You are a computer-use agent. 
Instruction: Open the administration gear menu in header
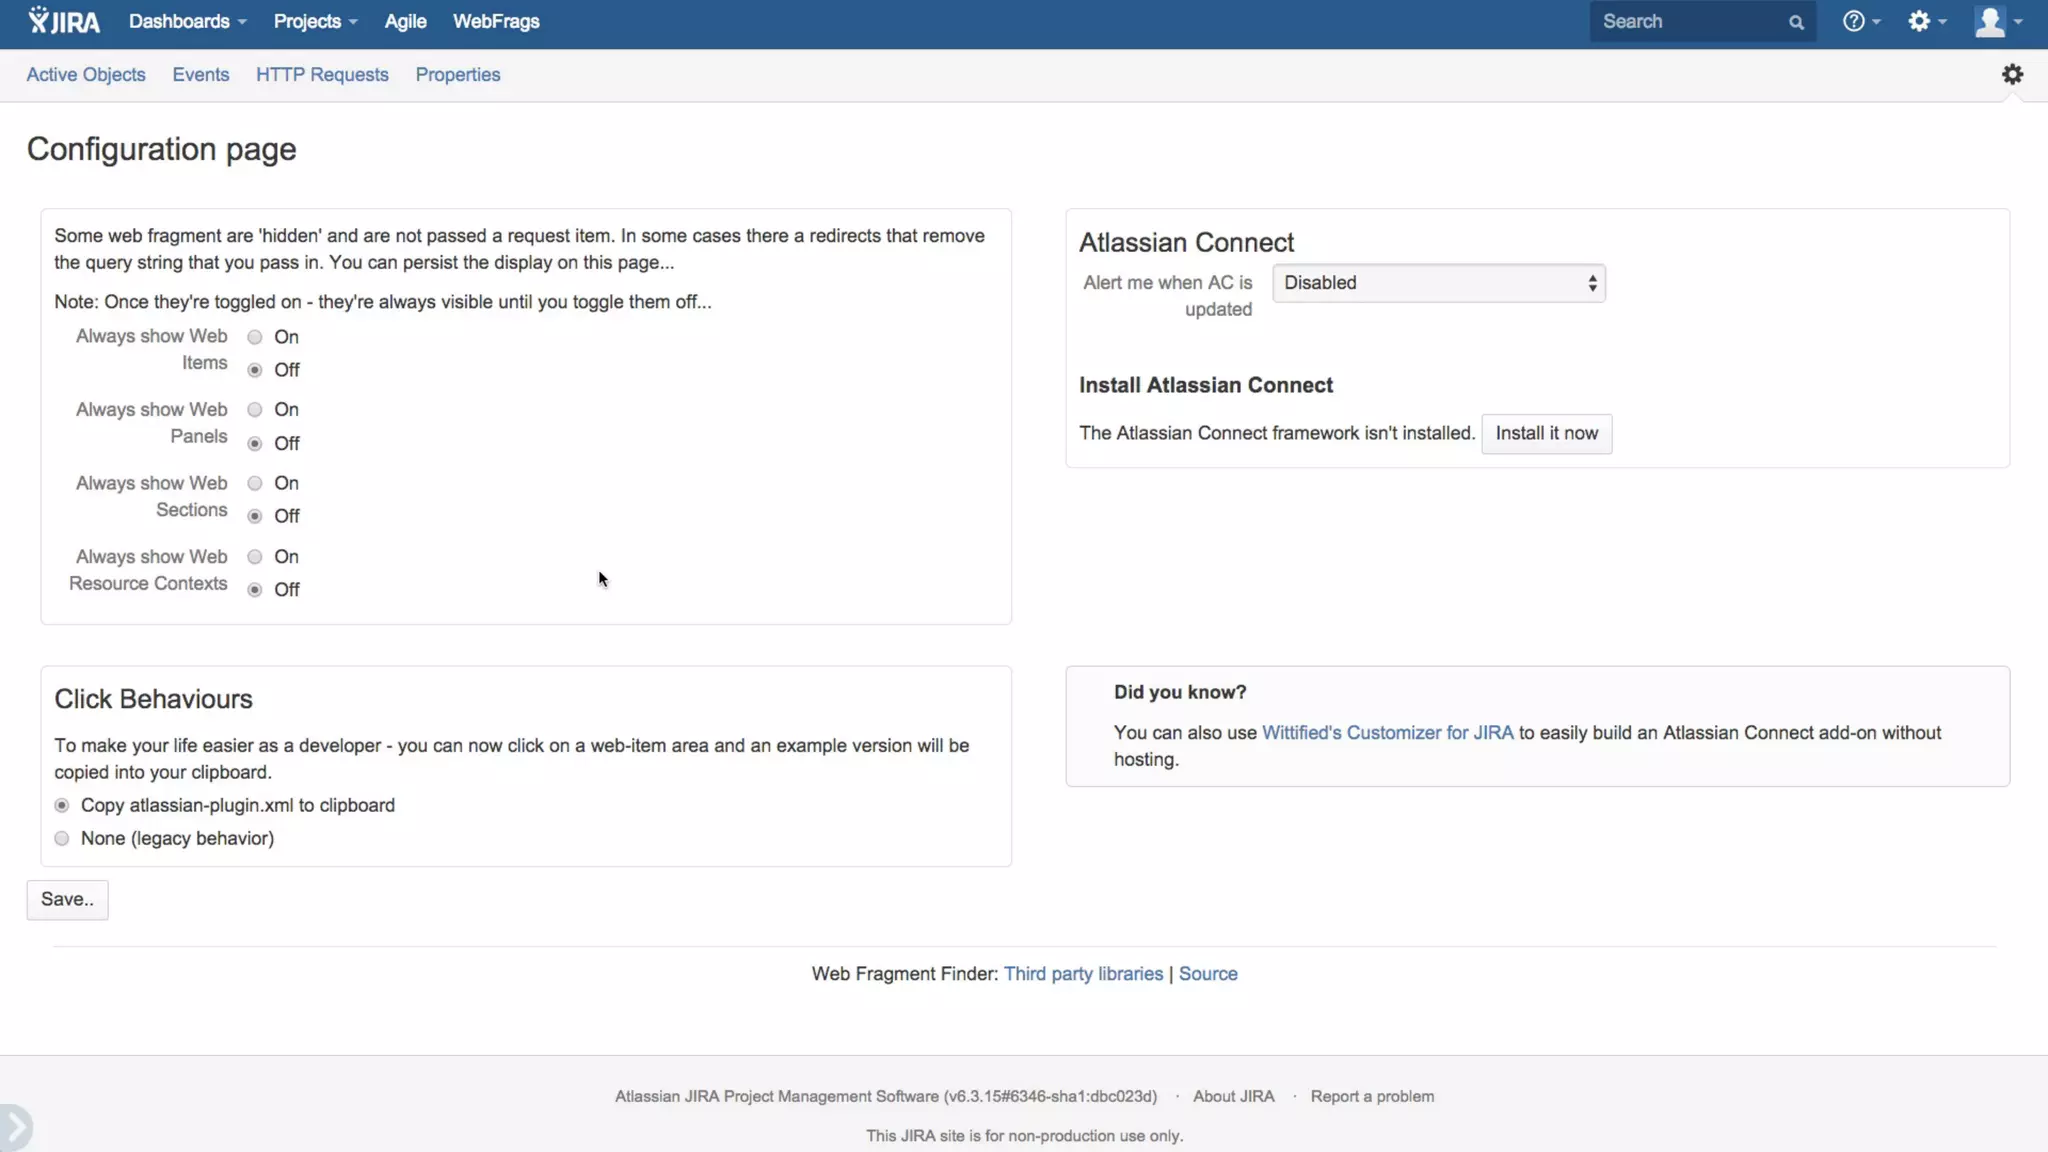click(1925, 21)
